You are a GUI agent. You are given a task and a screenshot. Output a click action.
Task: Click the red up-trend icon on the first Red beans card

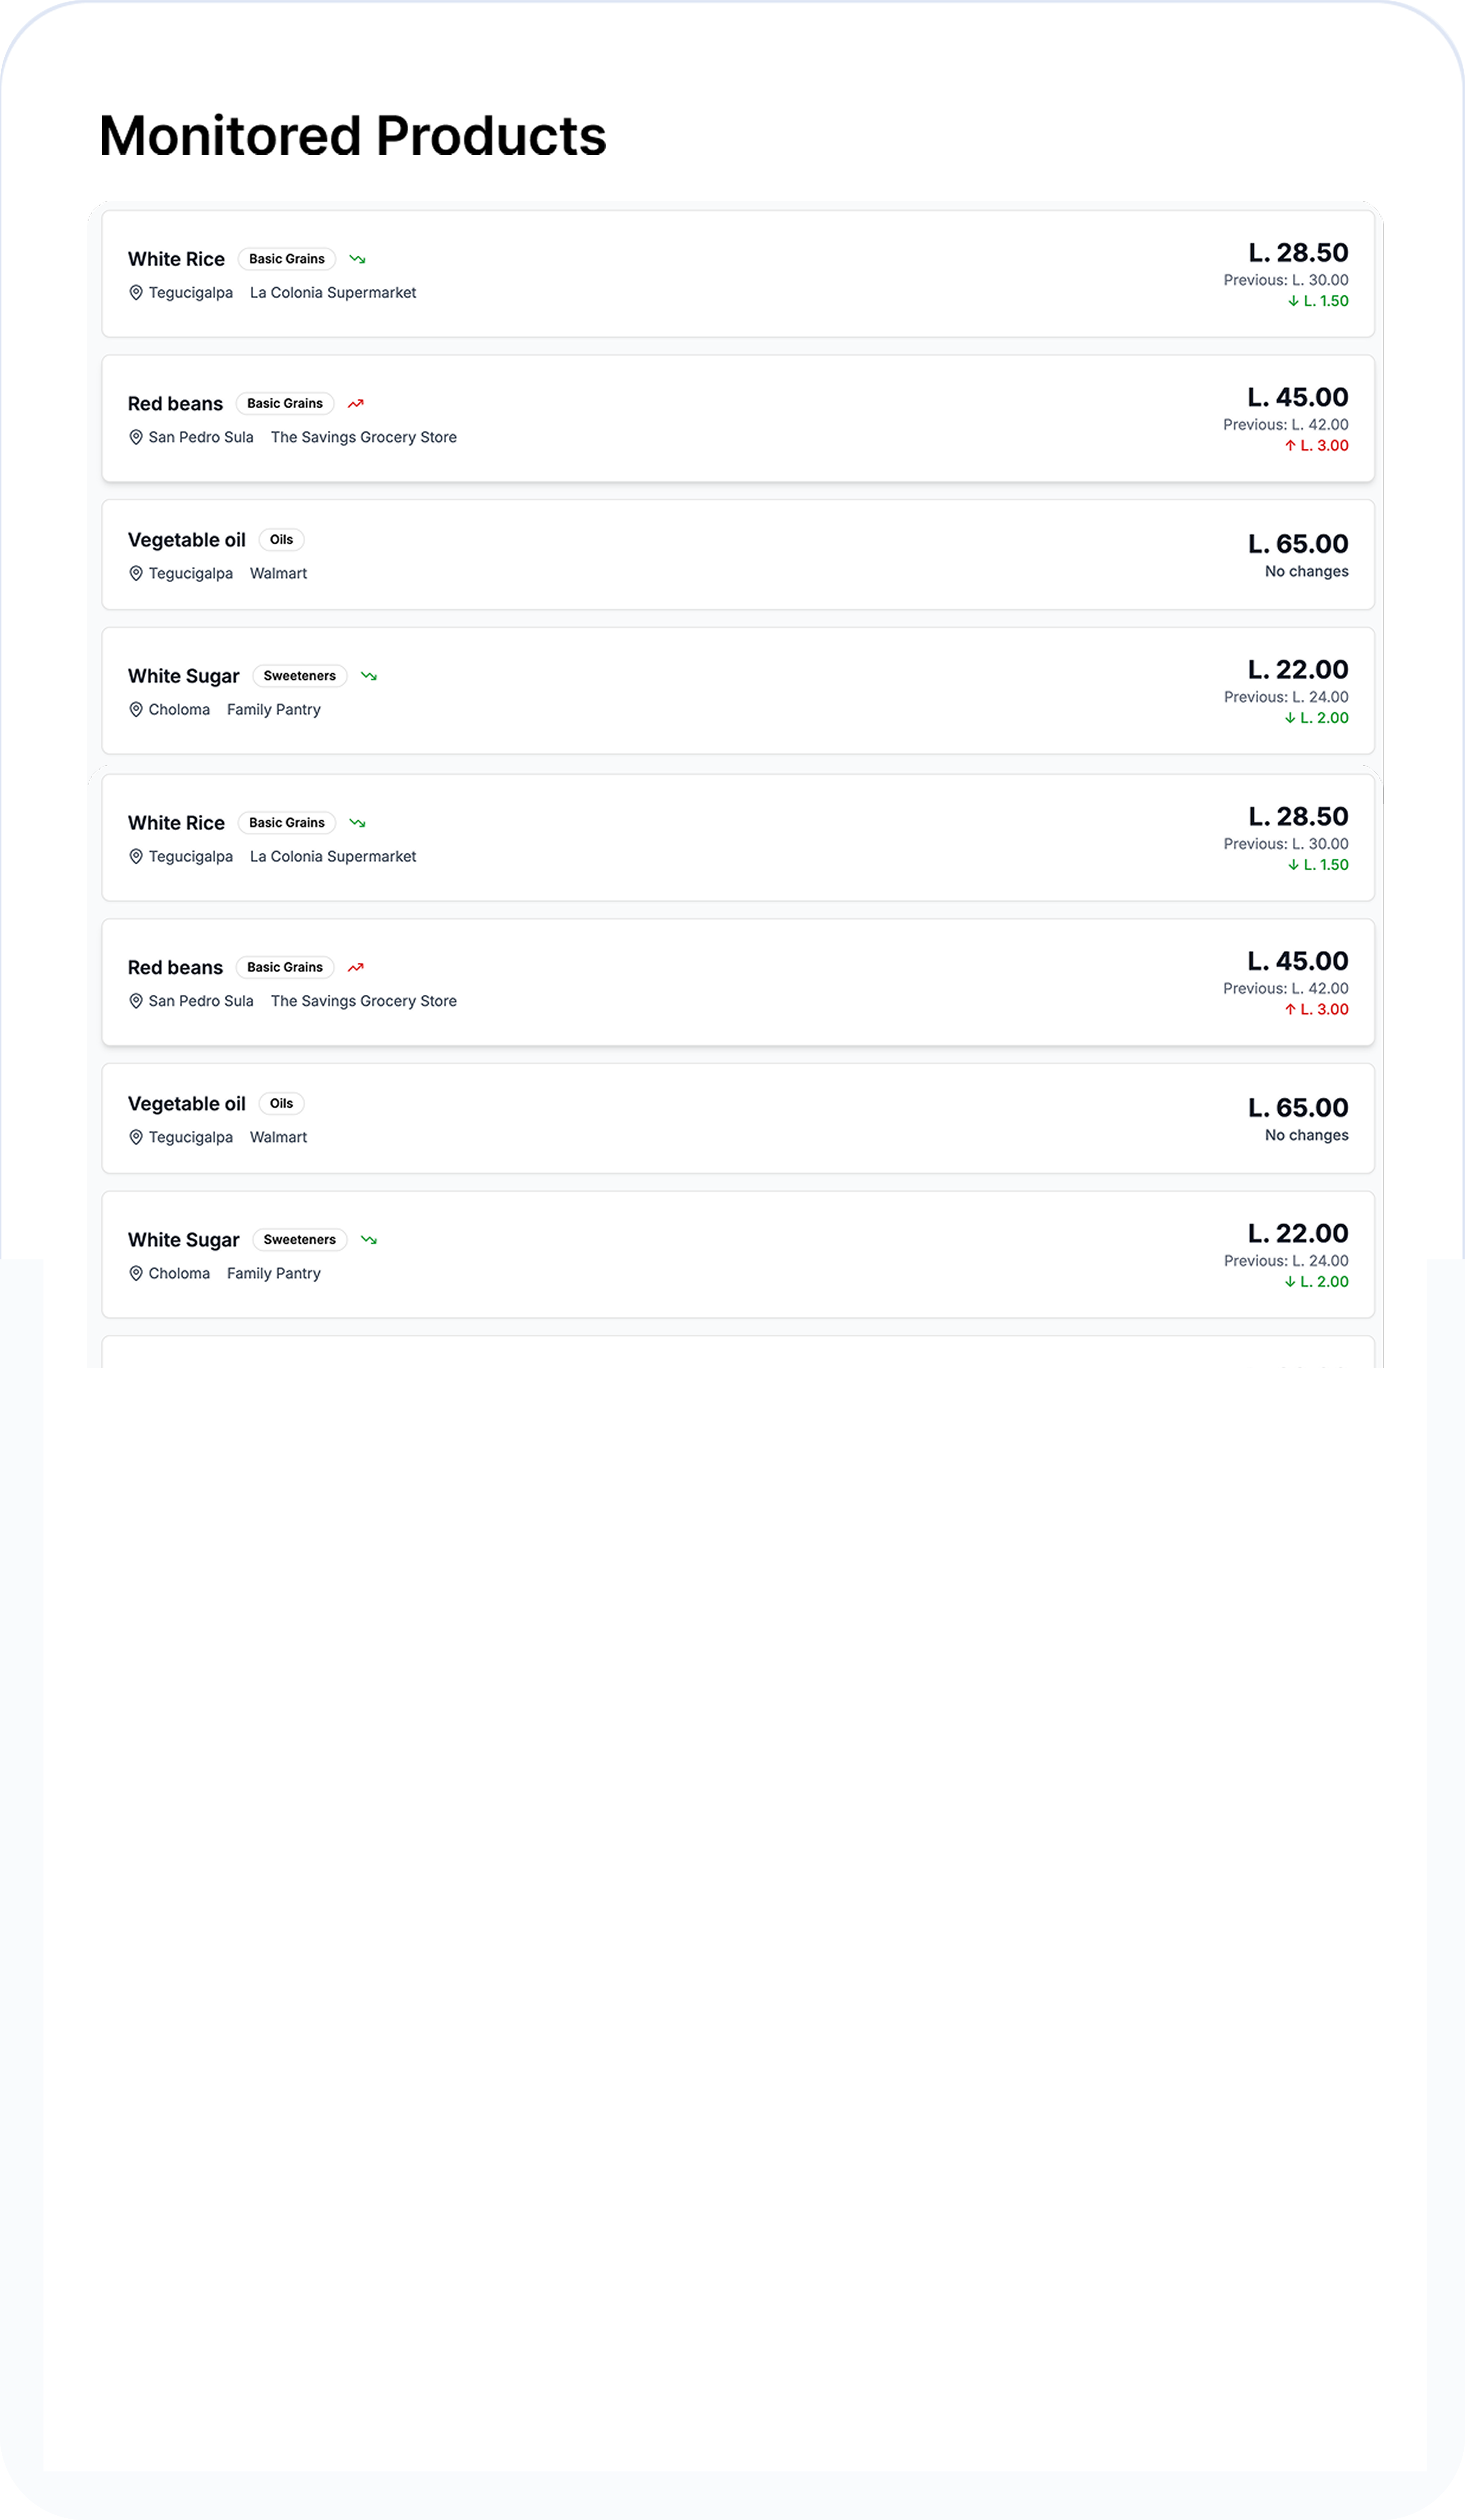(355, 404)
